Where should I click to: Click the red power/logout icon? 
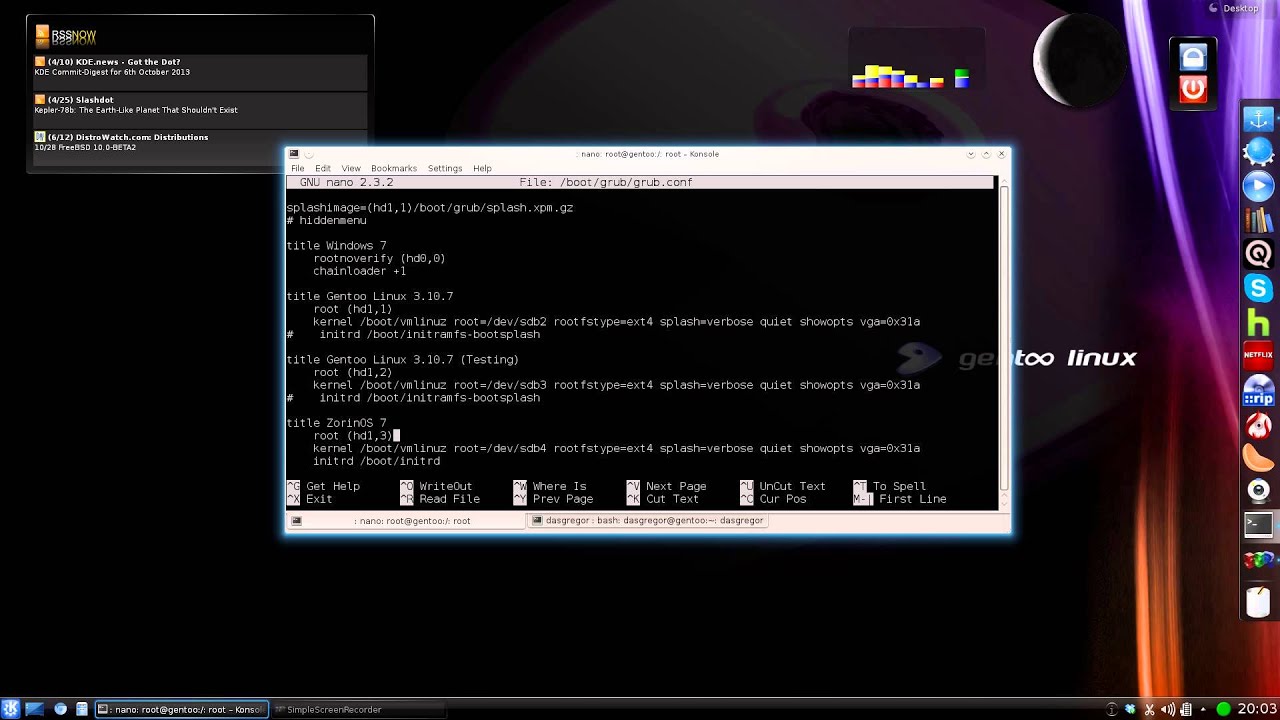(x=1193, y=89)
